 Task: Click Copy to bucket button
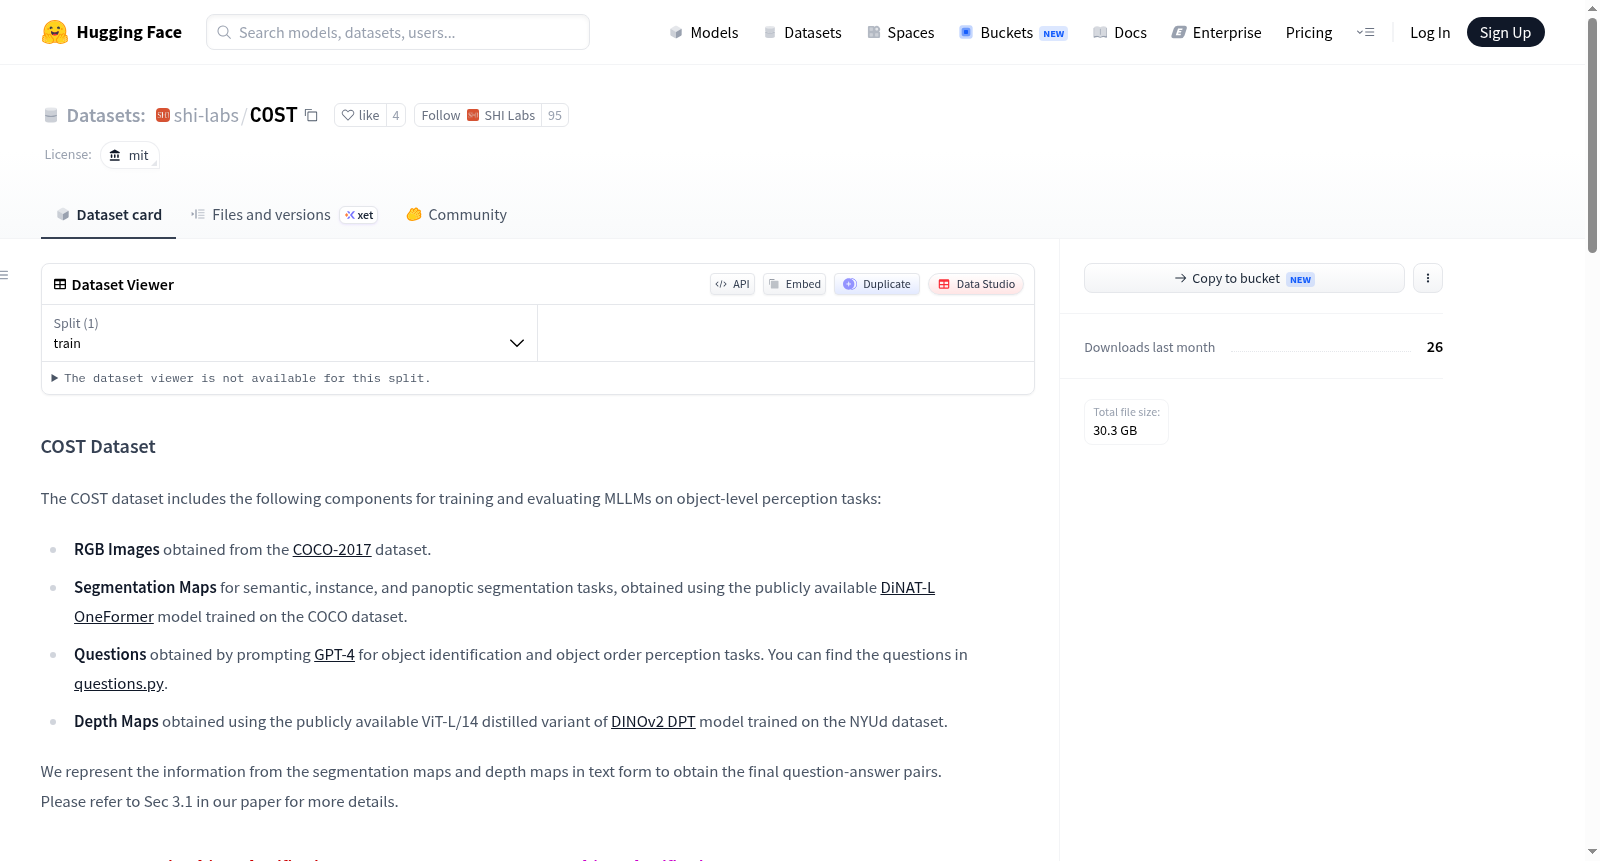point(1244,278)
